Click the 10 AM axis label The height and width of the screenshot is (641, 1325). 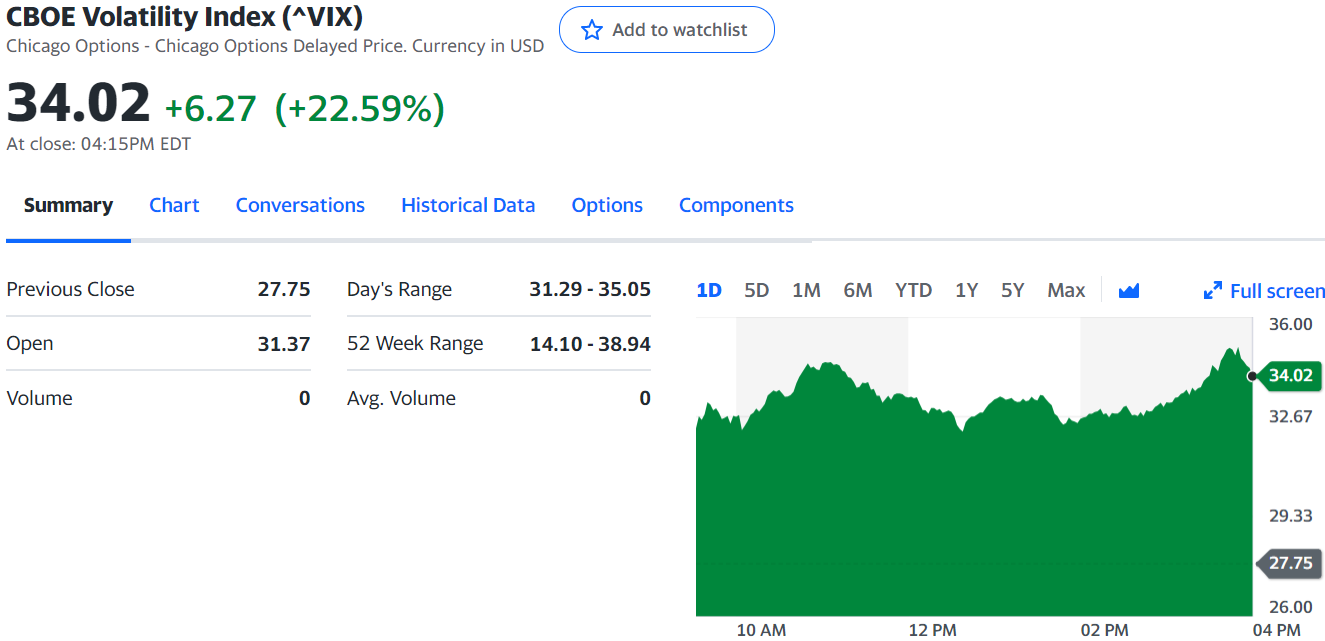click(761, 630)
